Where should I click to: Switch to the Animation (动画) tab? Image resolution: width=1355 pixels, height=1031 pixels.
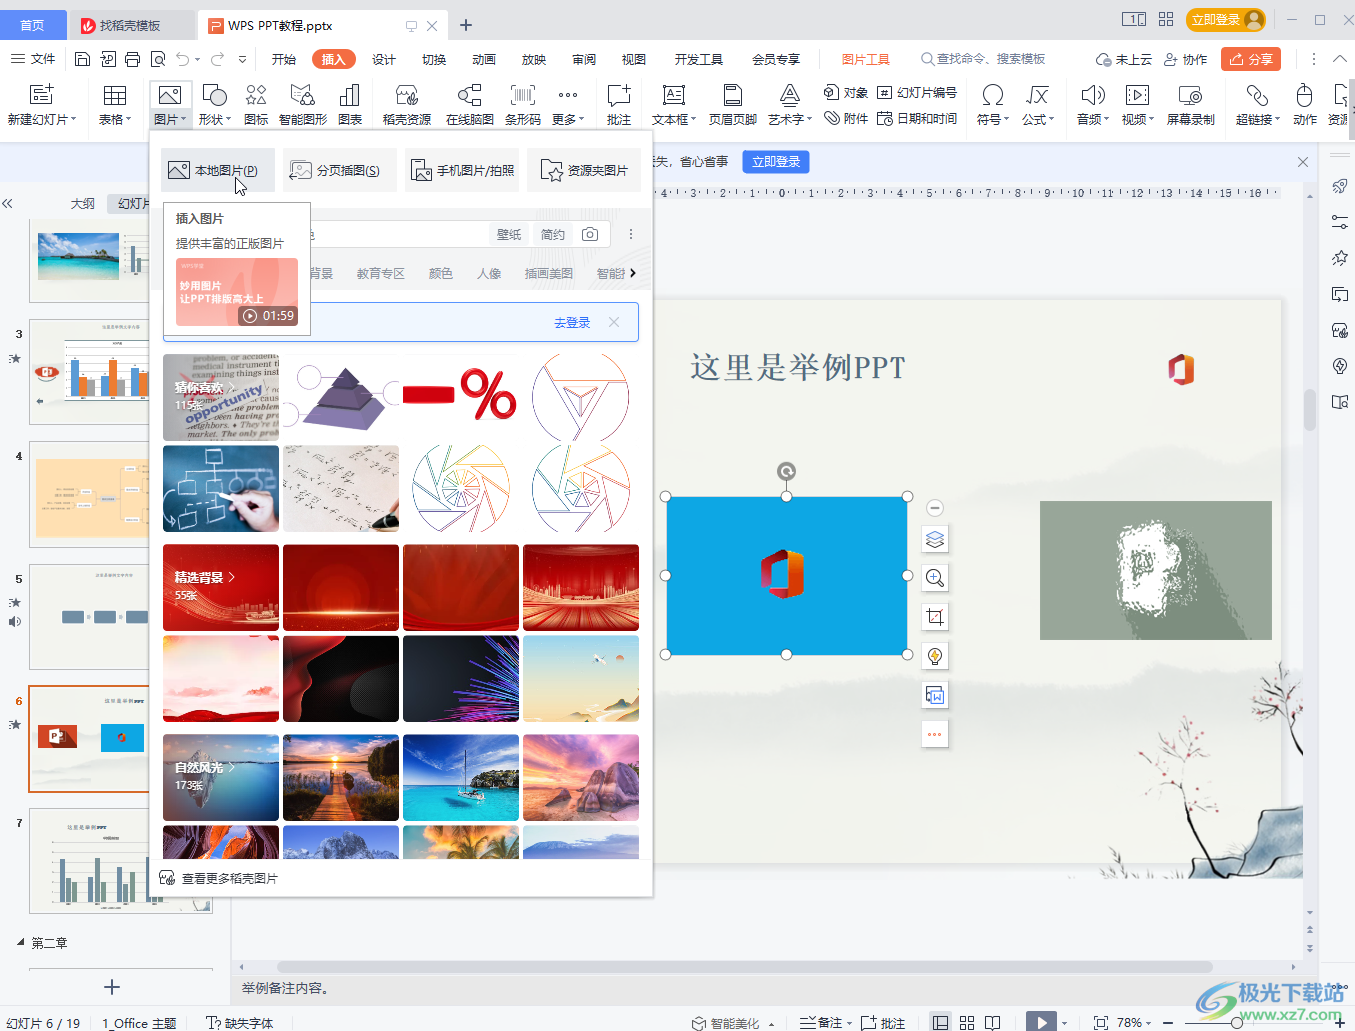[x=484, y=59]
